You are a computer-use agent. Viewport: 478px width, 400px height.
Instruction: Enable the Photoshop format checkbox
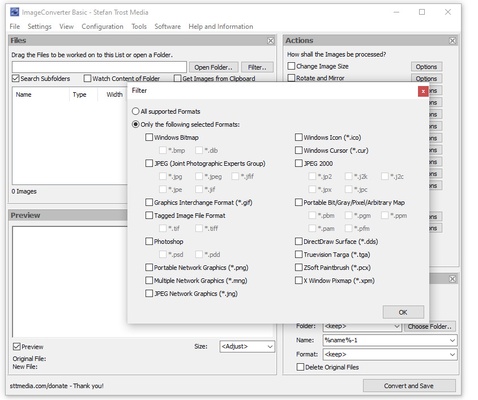(149, 241)
